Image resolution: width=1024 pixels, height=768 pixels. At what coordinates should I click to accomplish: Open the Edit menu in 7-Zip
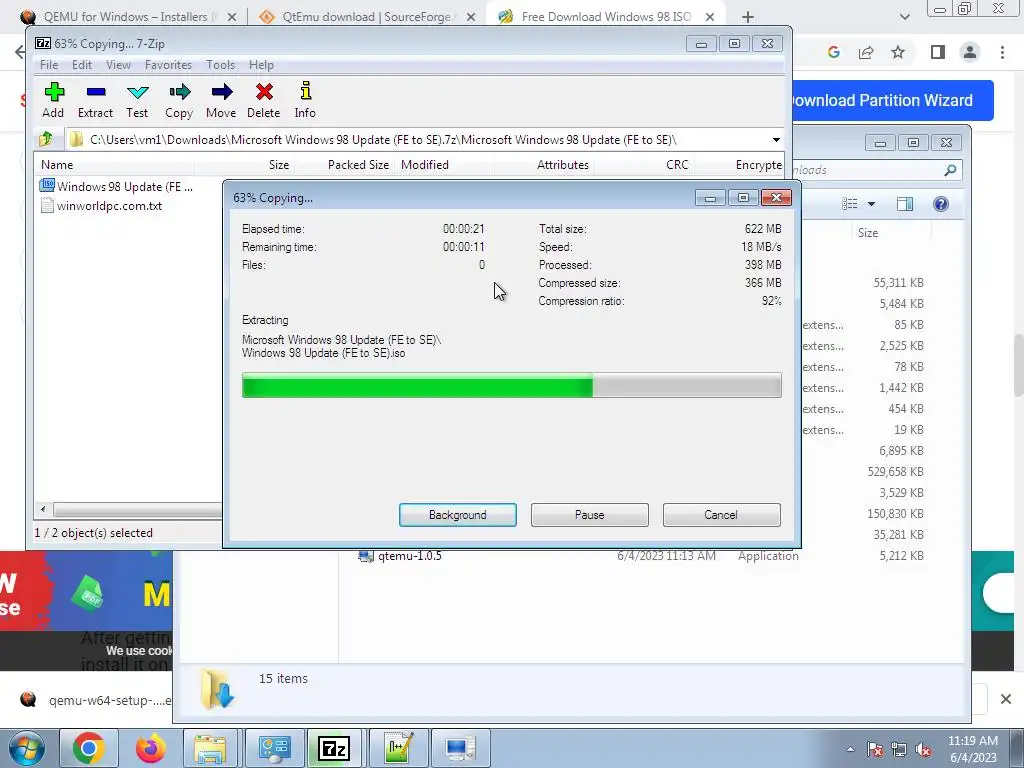(x=82, y=65)
